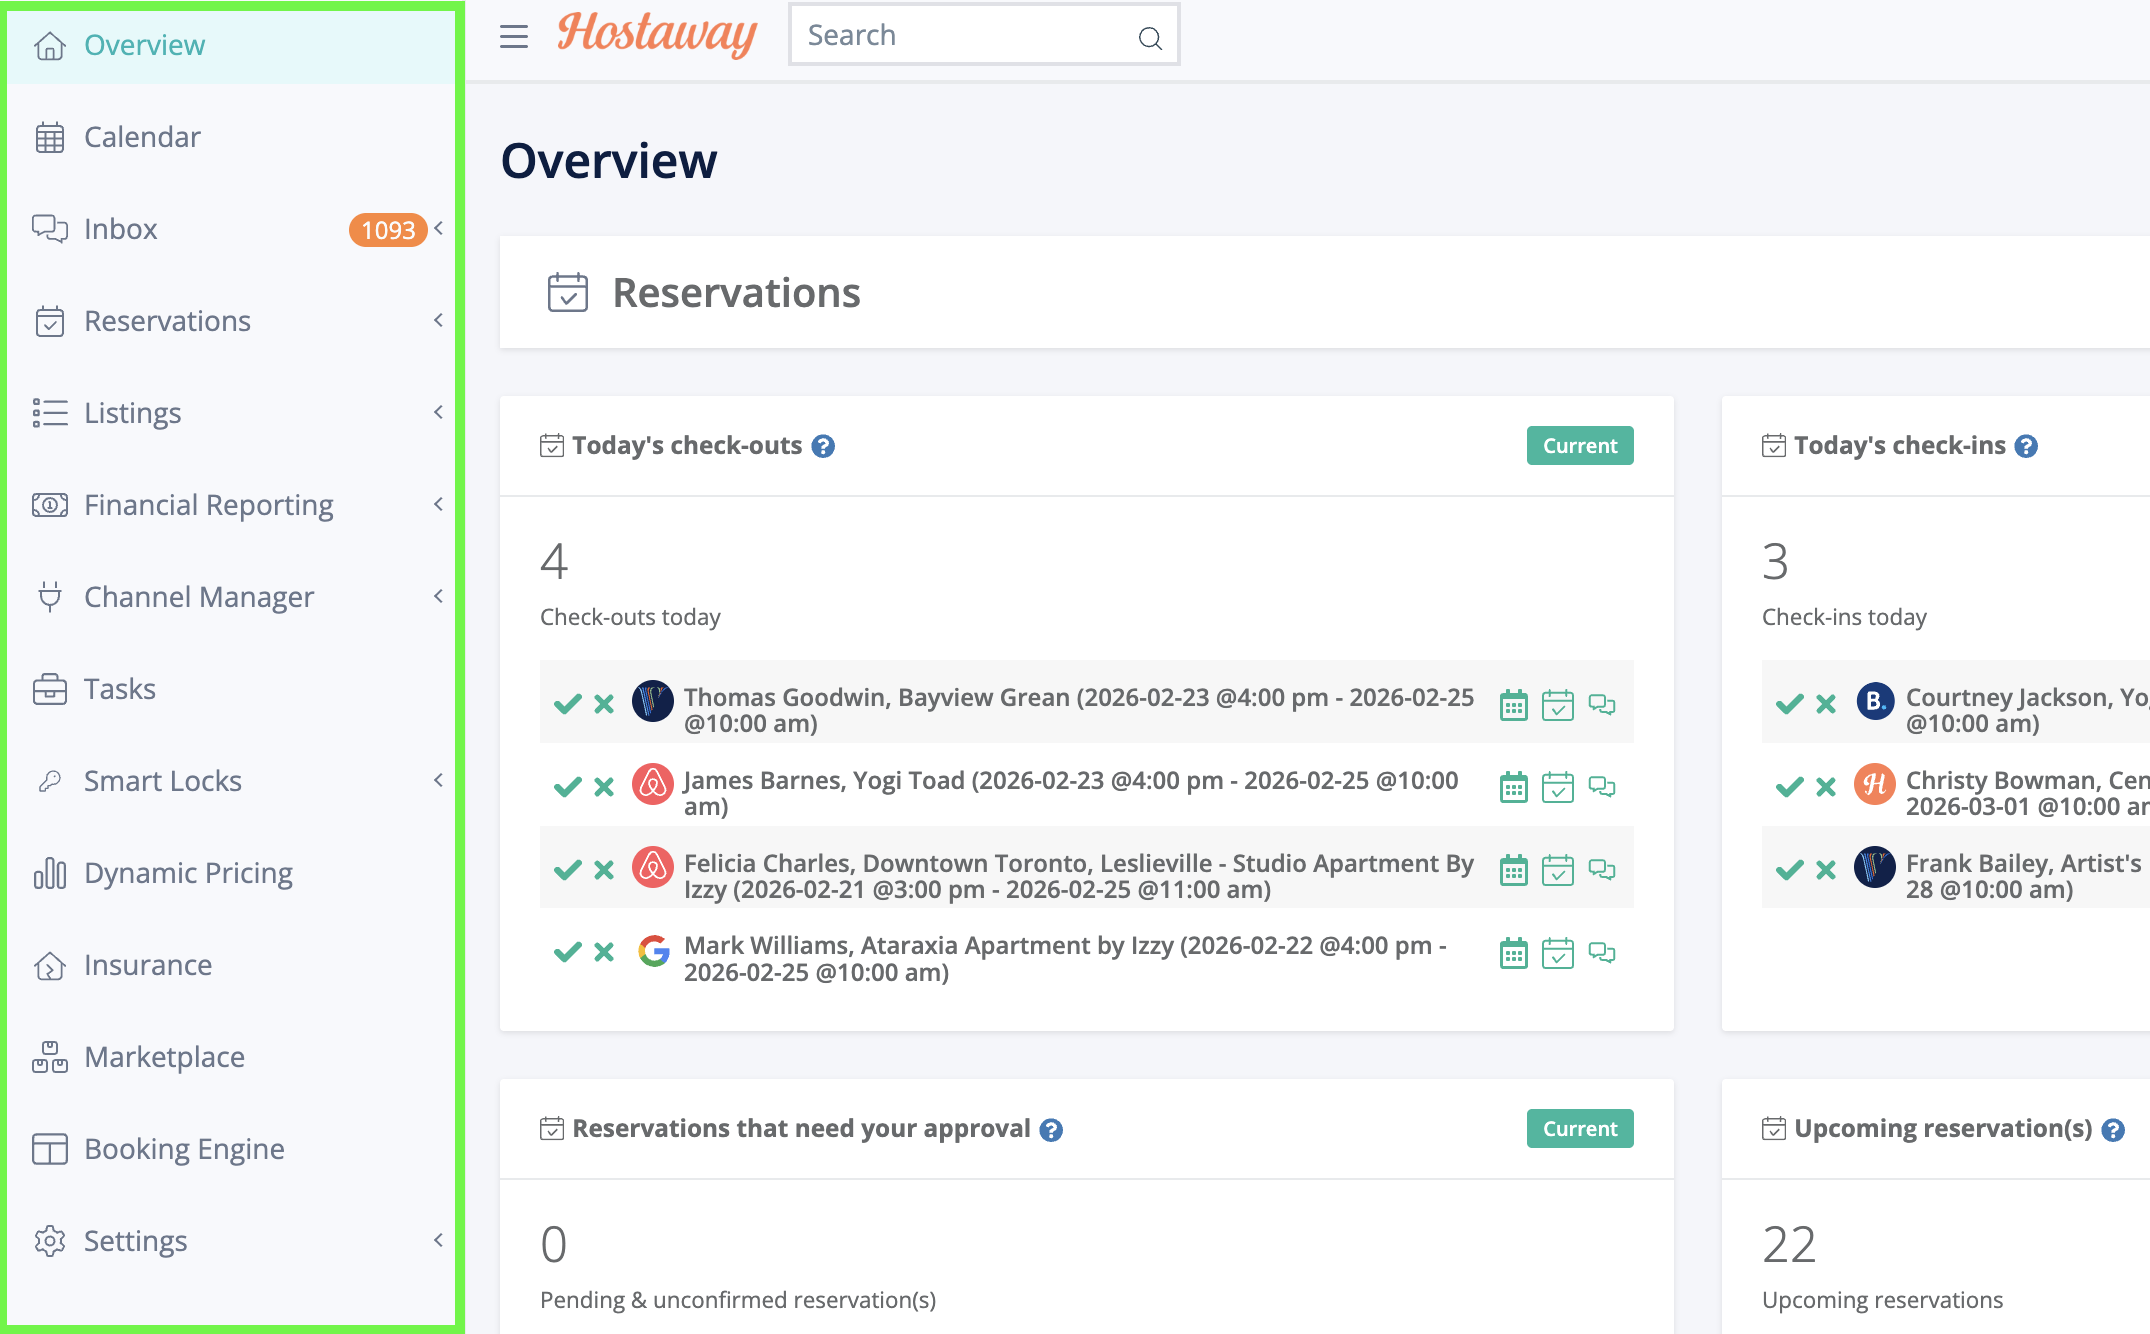Click Booking.com channel logo beside Courtney Jackson
The image size is (2150, 1334).
(1875, 702)
